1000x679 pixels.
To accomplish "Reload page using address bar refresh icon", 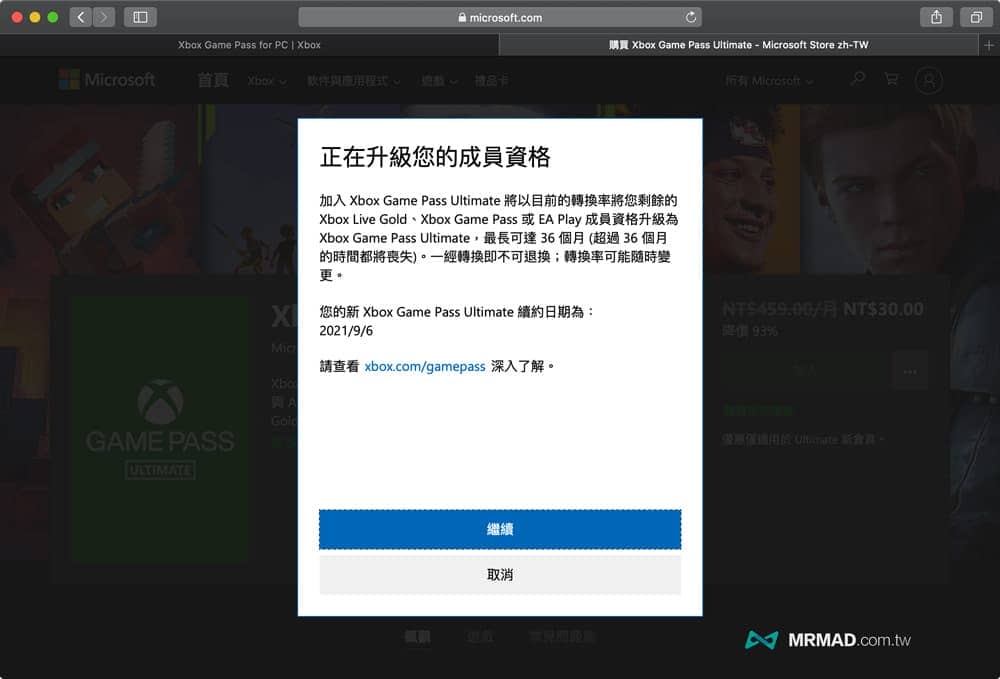I will (691, 17).
